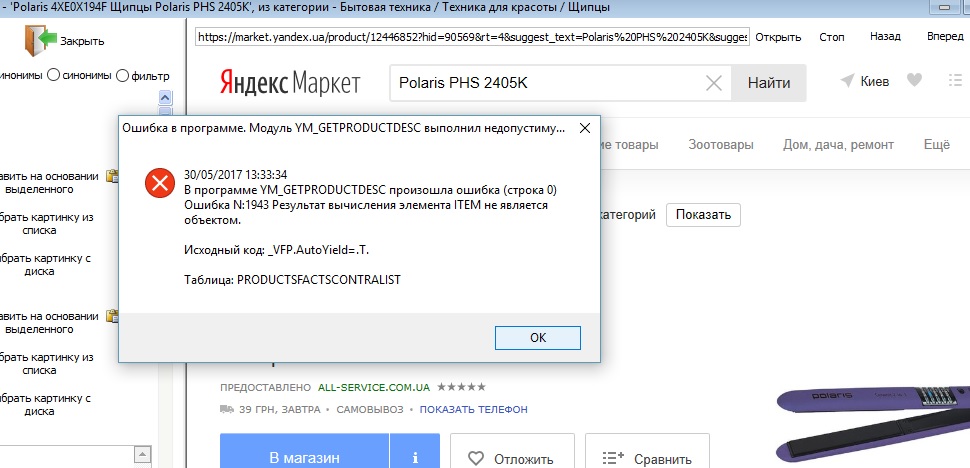Go forward with the Вперед button
970x468 pixels.
point(945,36)
